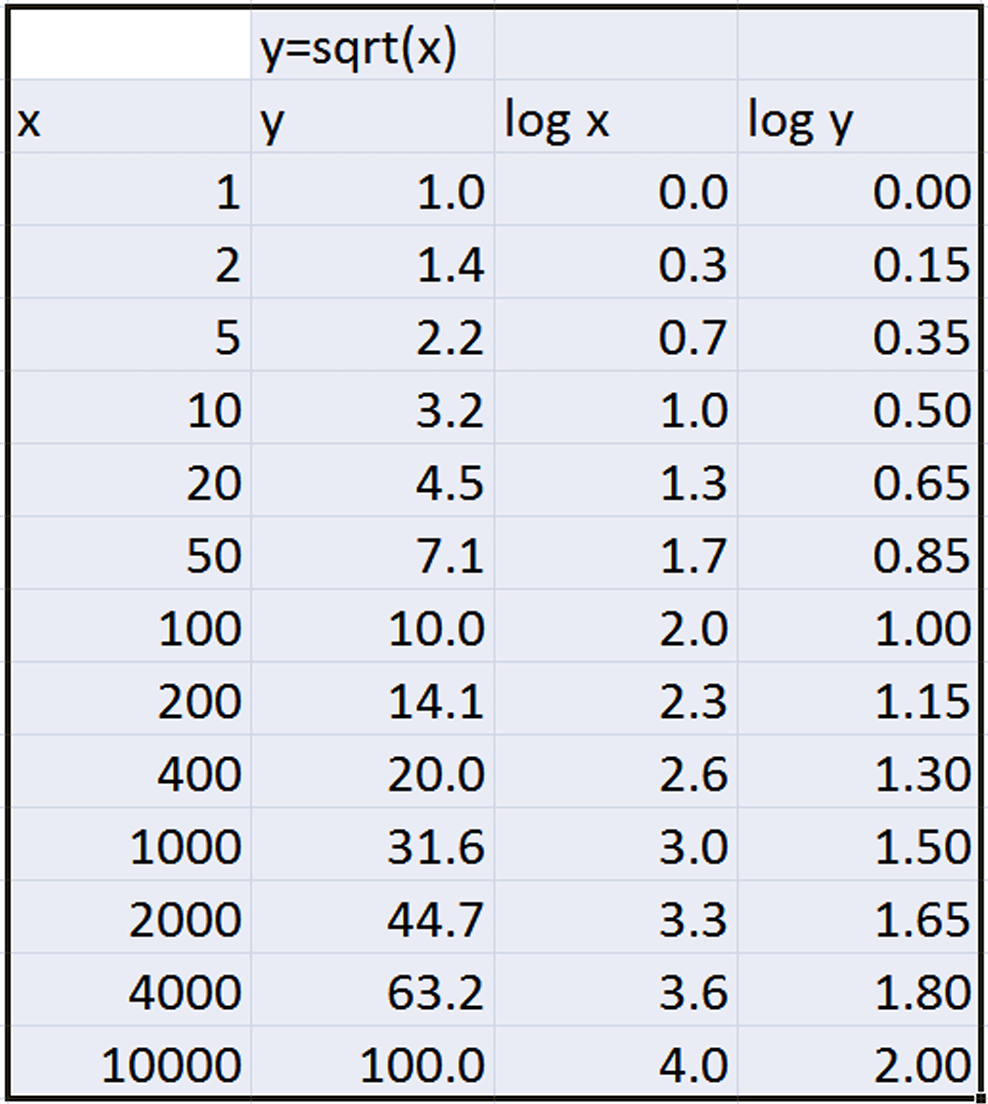This screenshot has height=1104, width=988.
Task: Select the empty top-left white cell
Action: [129, 45]
